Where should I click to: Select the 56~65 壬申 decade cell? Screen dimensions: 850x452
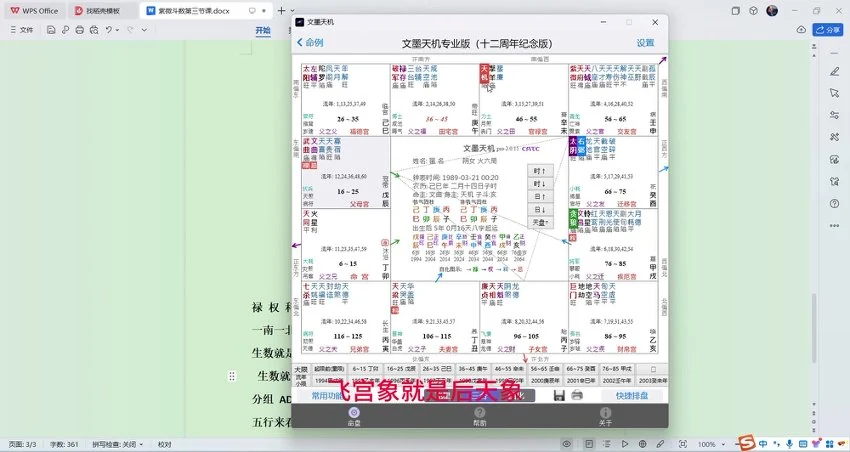coord(545,369)
